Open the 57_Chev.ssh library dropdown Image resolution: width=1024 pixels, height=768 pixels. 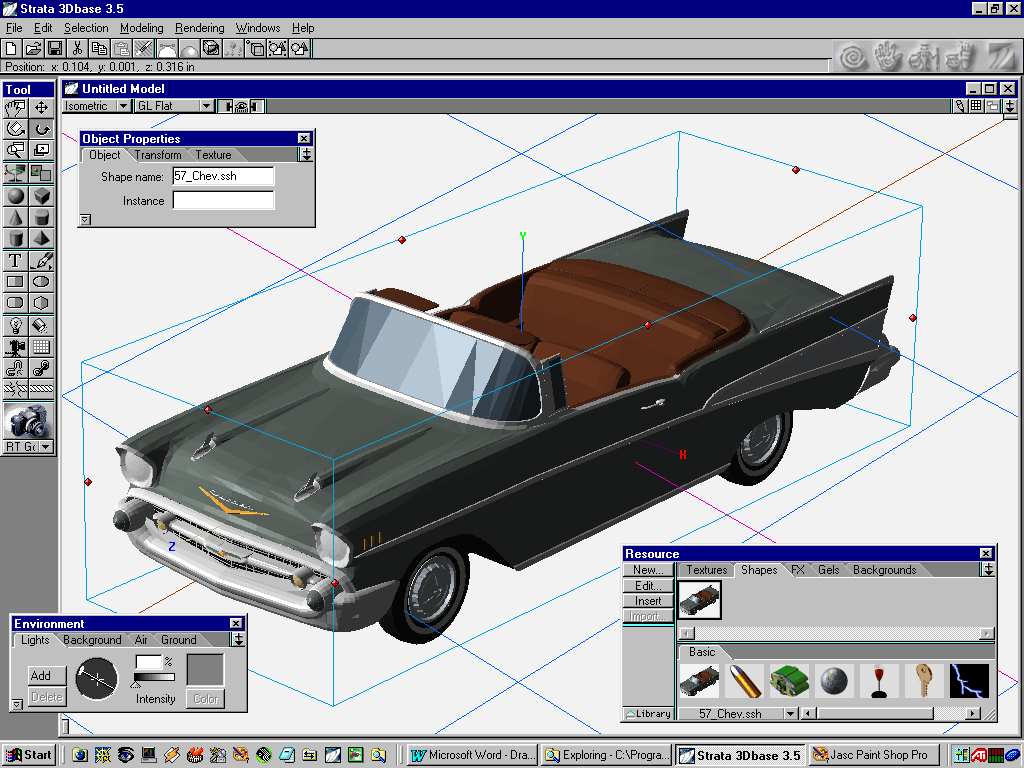point(790,714)
